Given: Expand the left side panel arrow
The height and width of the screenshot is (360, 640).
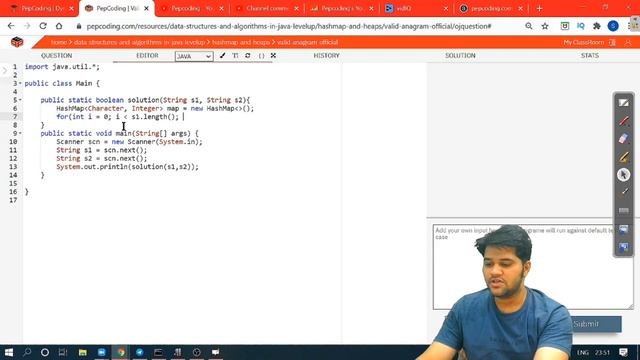Looking at the screenshot, I should pyautogui.click(x=4, y=71).
